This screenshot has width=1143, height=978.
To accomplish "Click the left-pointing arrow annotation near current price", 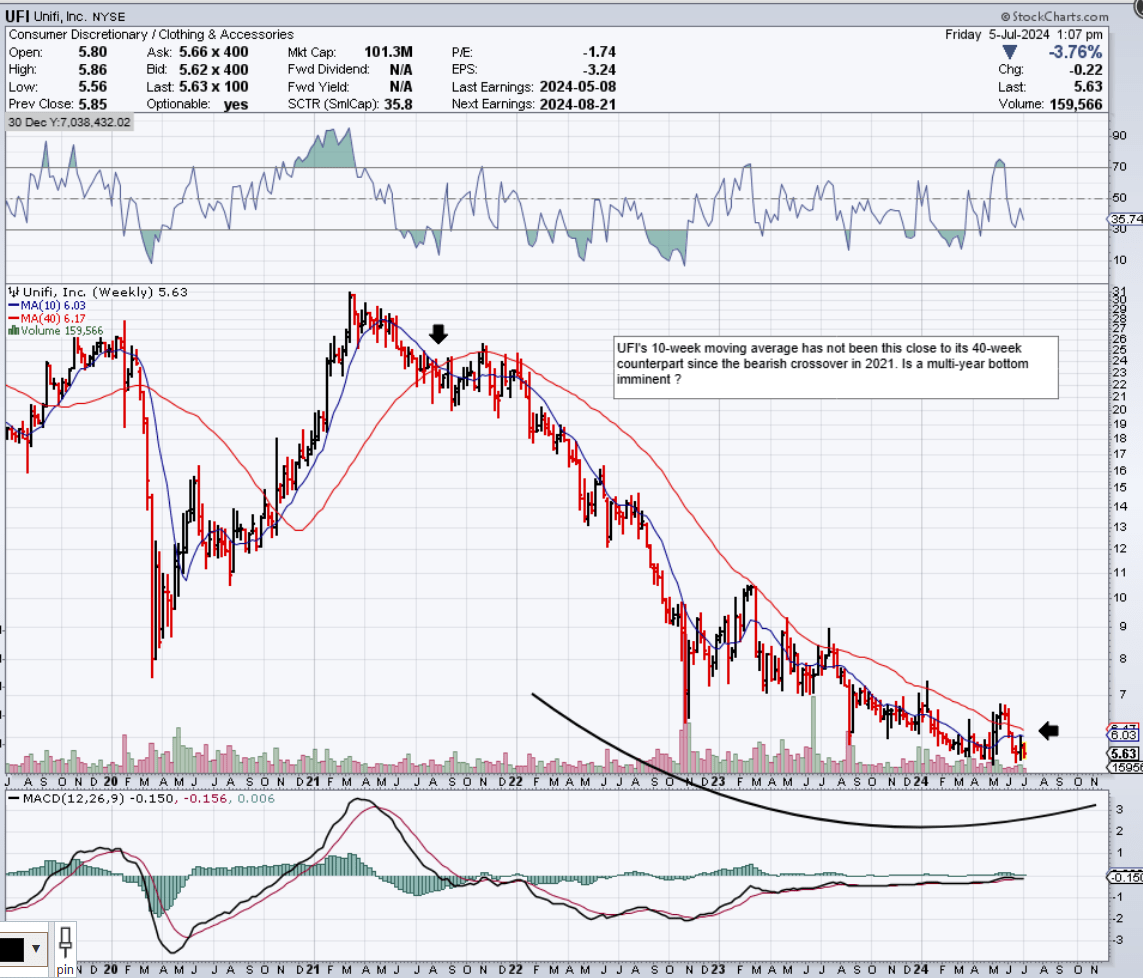I will [x=1048, y=731].
